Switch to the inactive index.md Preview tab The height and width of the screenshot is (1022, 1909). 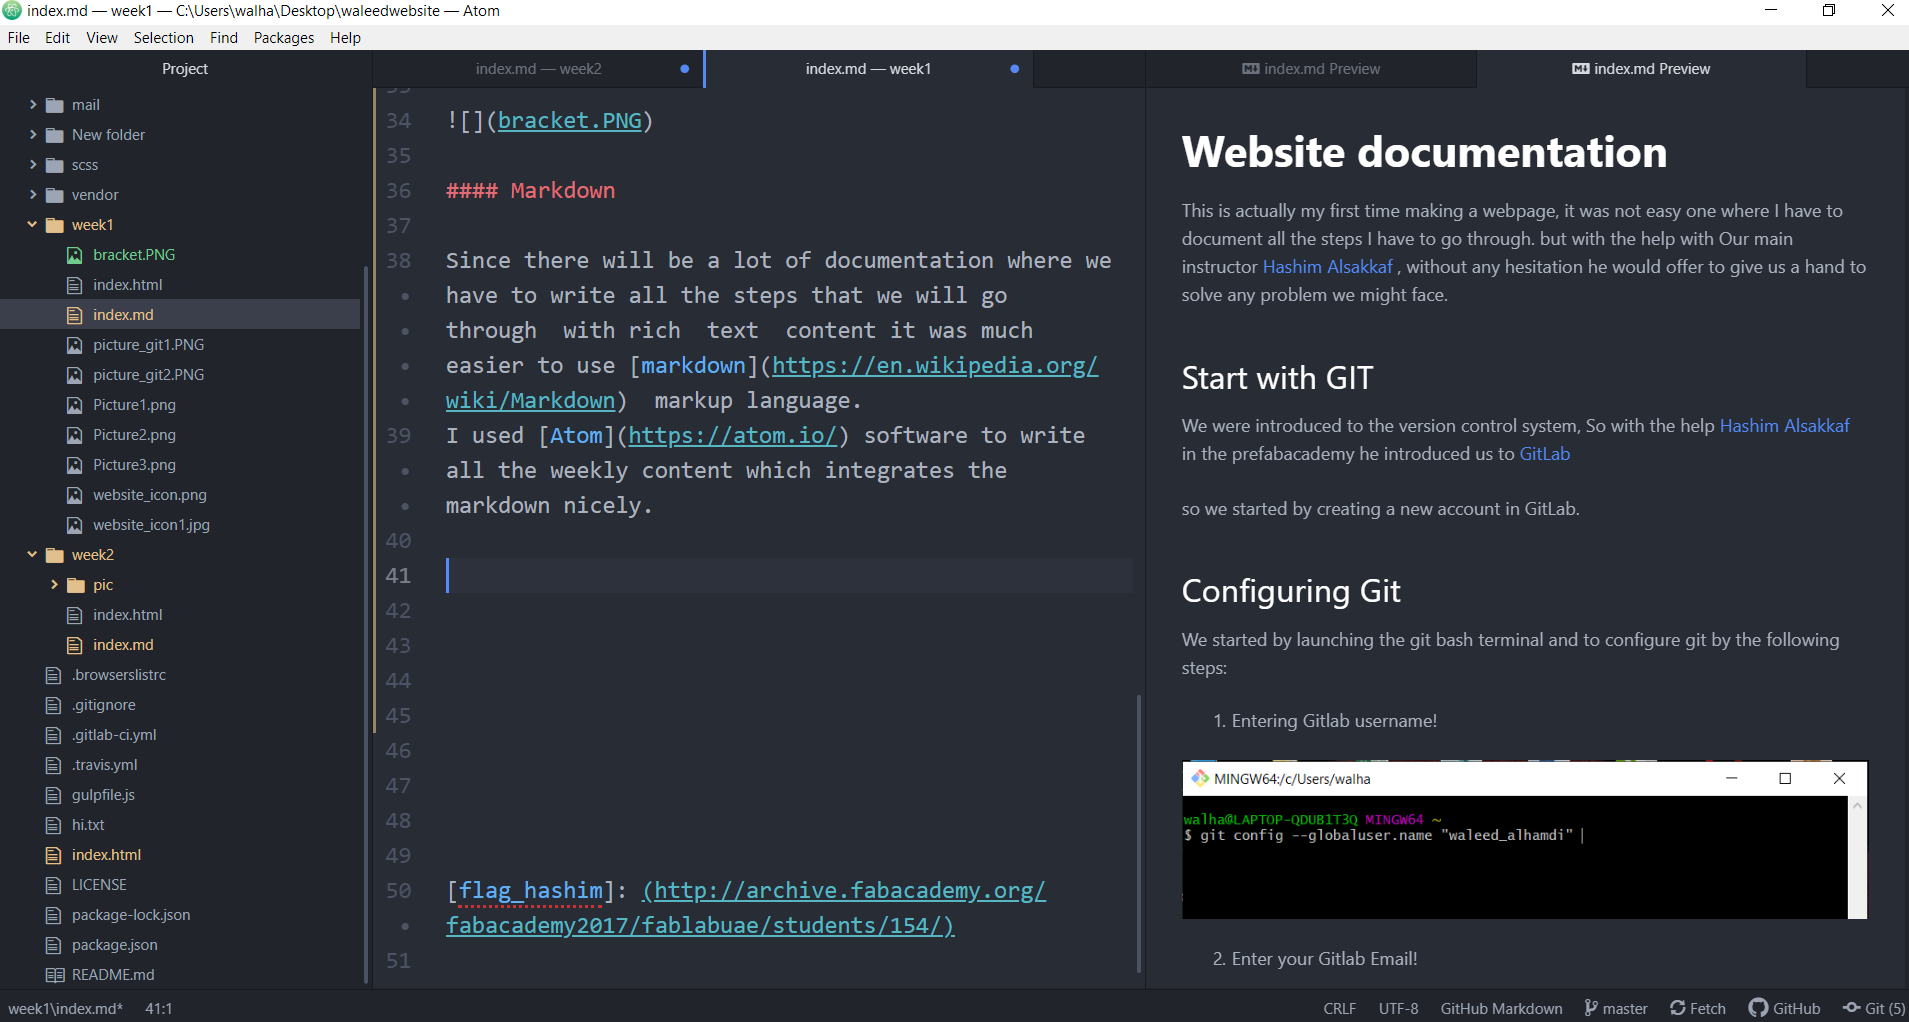[1311, 69]
